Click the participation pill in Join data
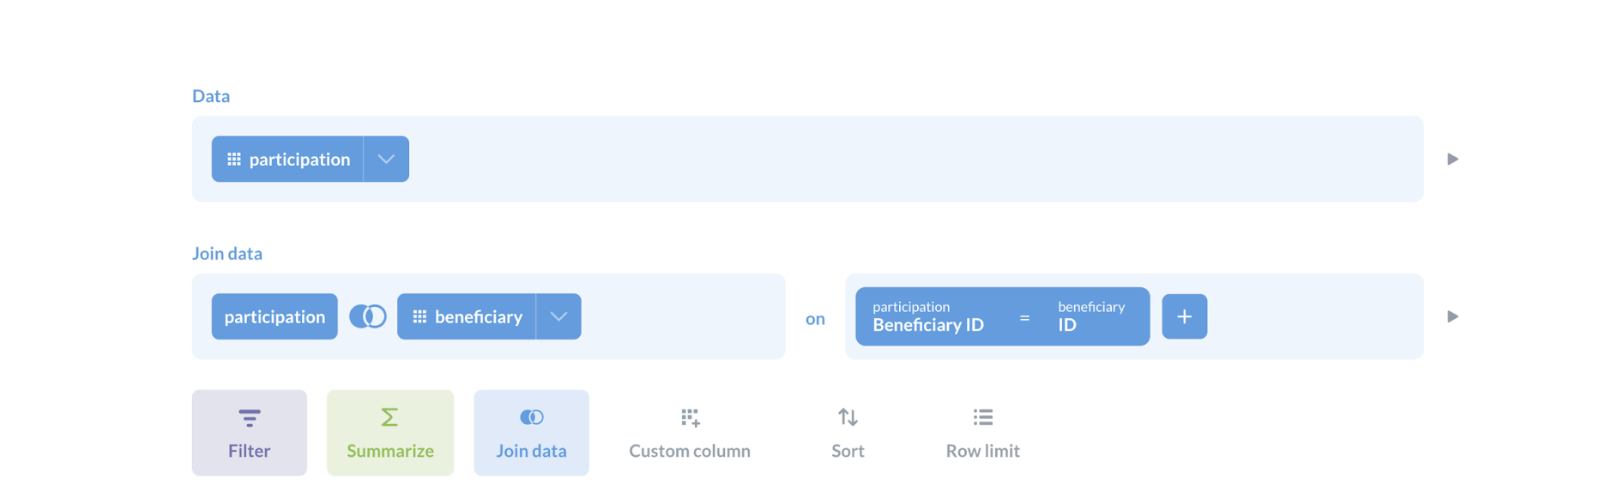The height and width of the screenshot is (500, 1598). [x=275, y=317]
